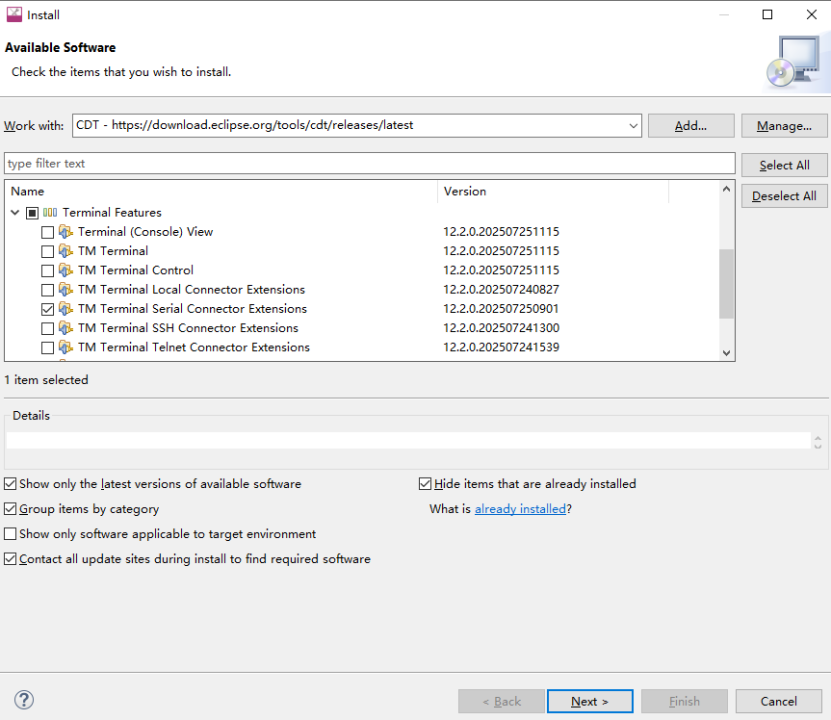Click the Terminal Features category icon
831x720 pixels.
click(x=50, y=212)
